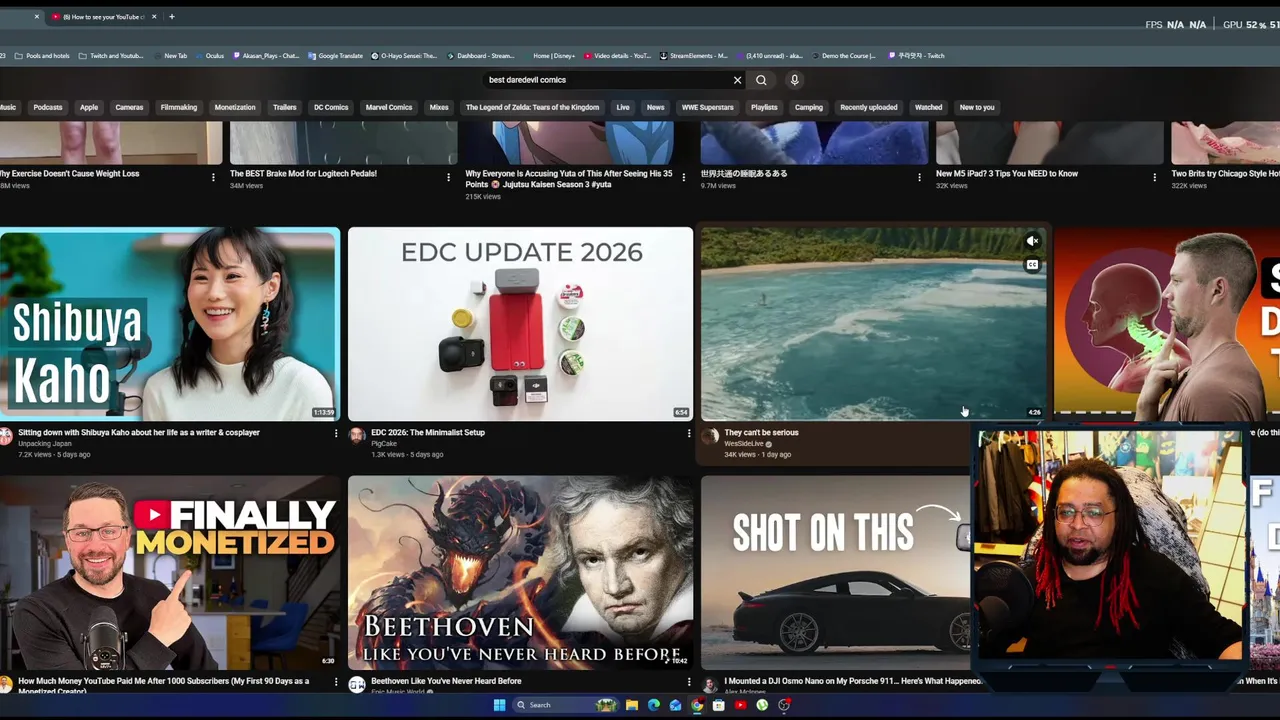
Task: Open more options for EDC 2026 video
Action: coord(689,433)
